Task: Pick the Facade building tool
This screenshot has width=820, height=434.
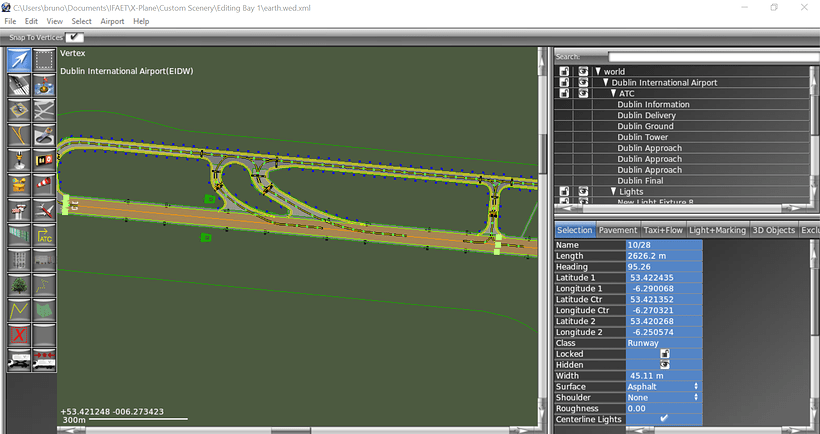Action: tap(19, 260)
